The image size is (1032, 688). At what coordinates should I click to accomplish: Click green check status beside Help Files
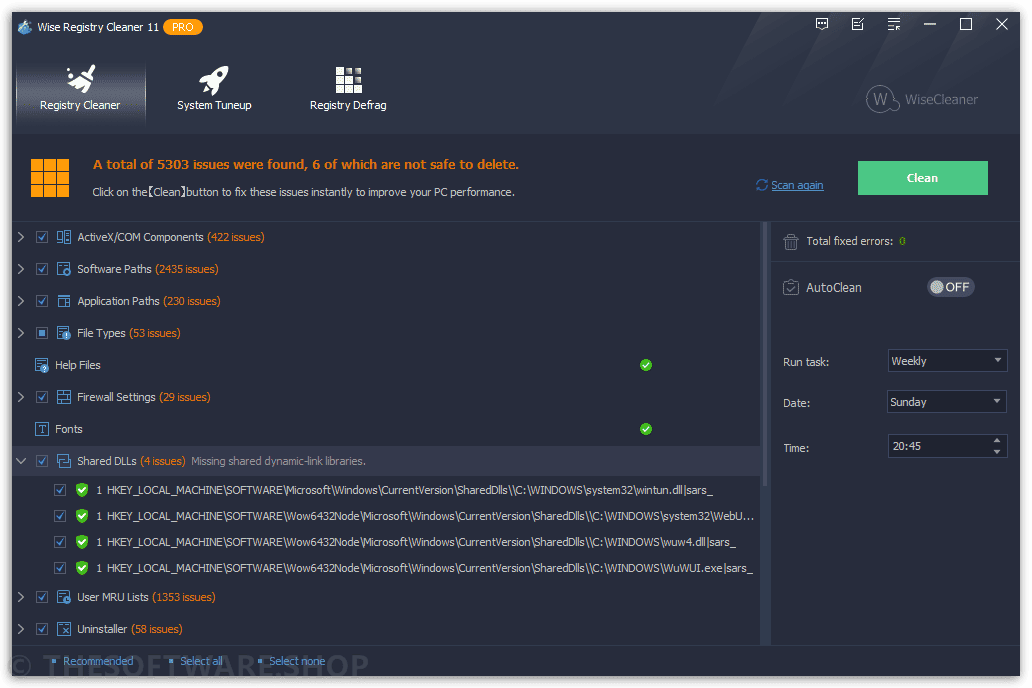pyautogui.click(x=646, y=365)
